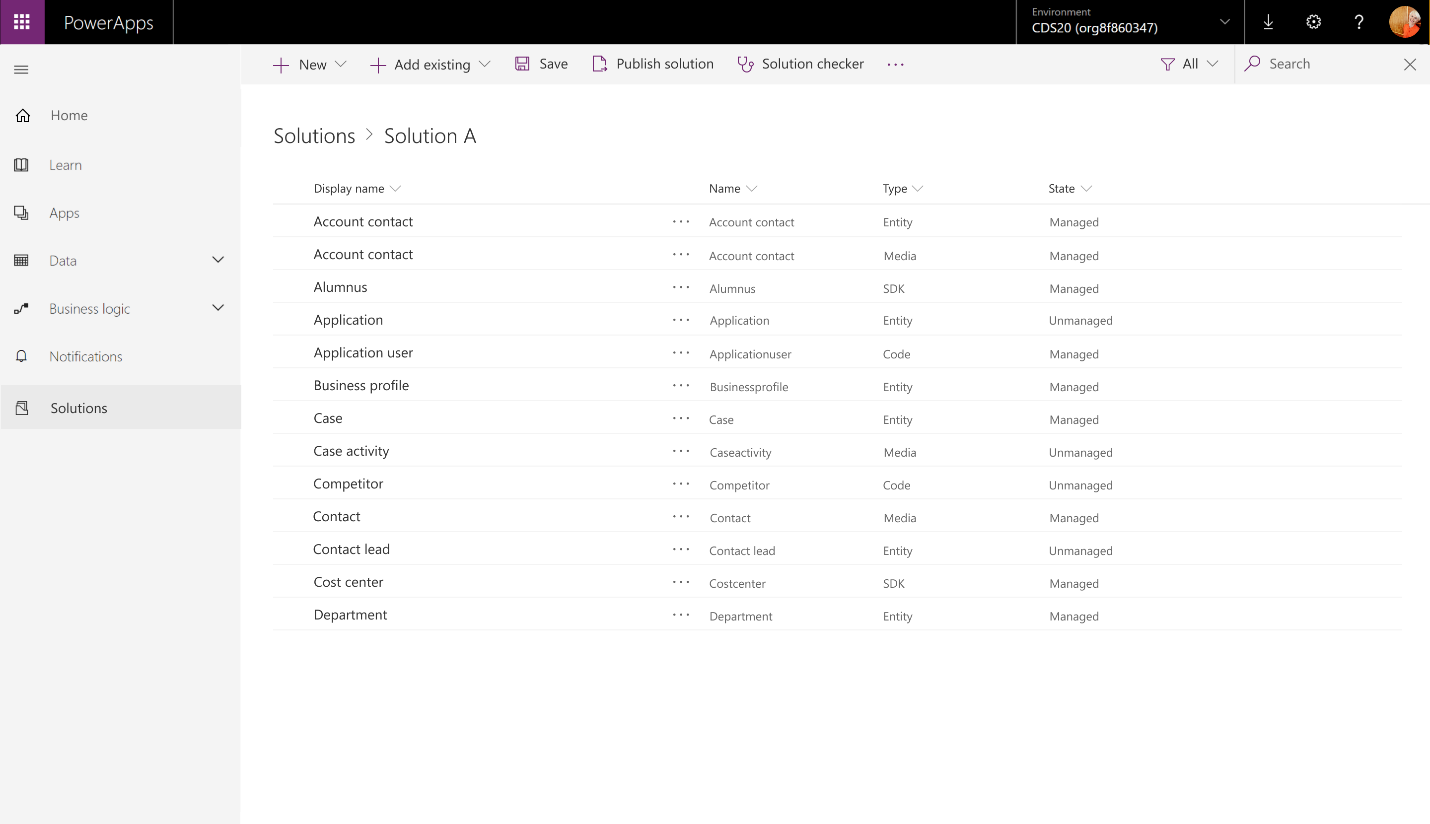The width and height of the screenshot is (1430, 824).
Task: Open Notifications in the sidebar
Action: (x=85, y=356)
